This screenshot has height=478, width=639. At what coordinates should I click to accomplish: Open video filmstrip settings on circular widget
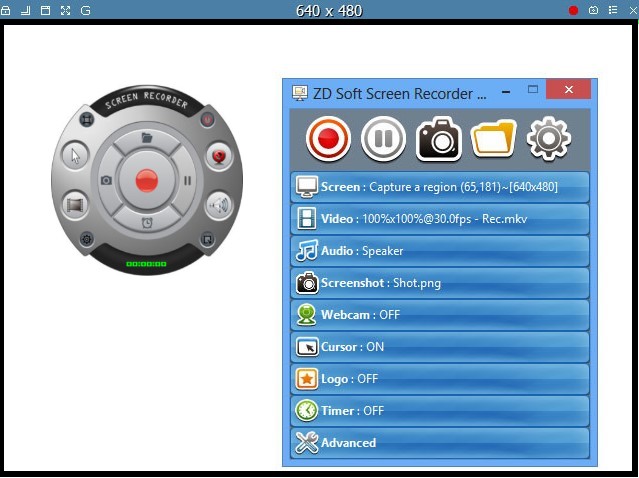click(x=75, y=205)
